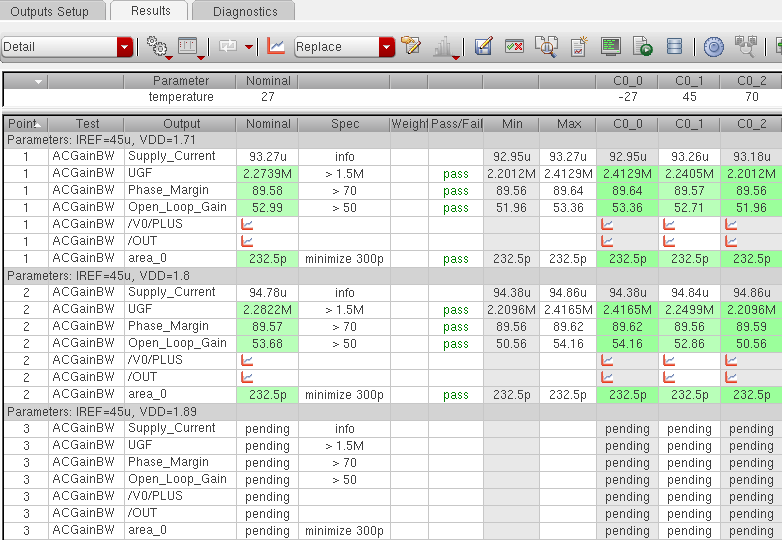Plot nominal /V0/PLUS waveform for point 2
782x540 pixels.
(x=247, y=360)
